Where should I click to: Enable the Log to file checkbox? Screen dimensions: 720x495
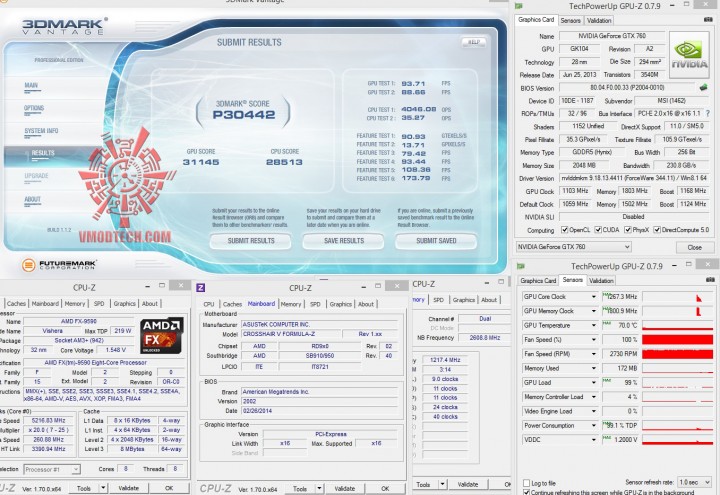coord(526,483)
